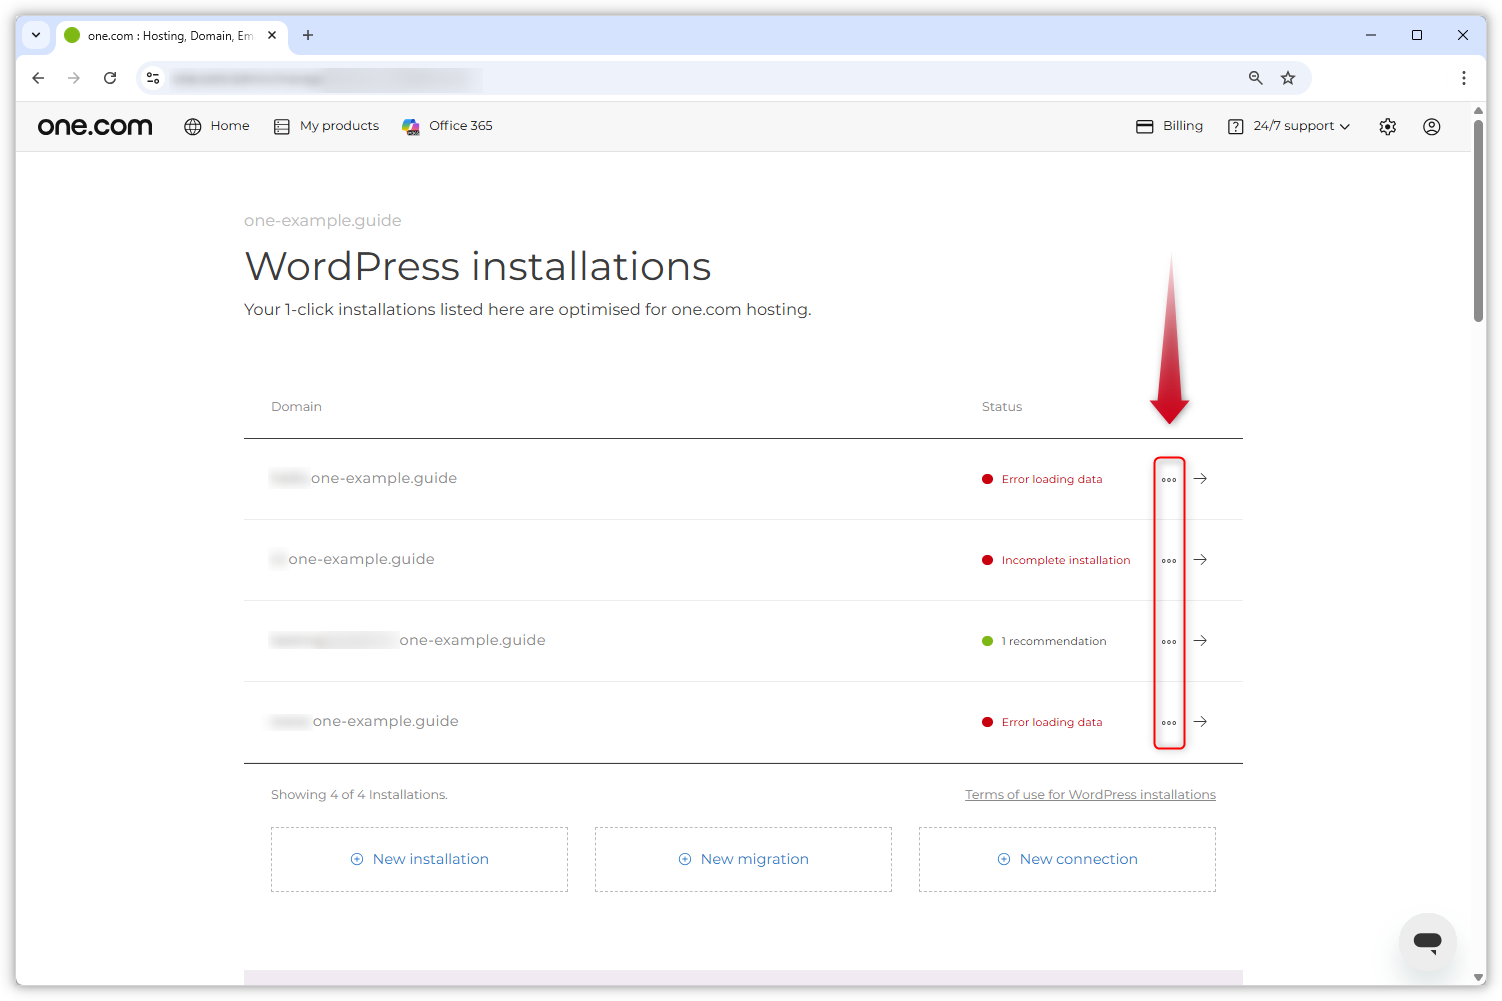This screenshot has height=1001, width=1502.
Task: Expand the 24/7 support dropdown
Action: [x=1289, y=126]
